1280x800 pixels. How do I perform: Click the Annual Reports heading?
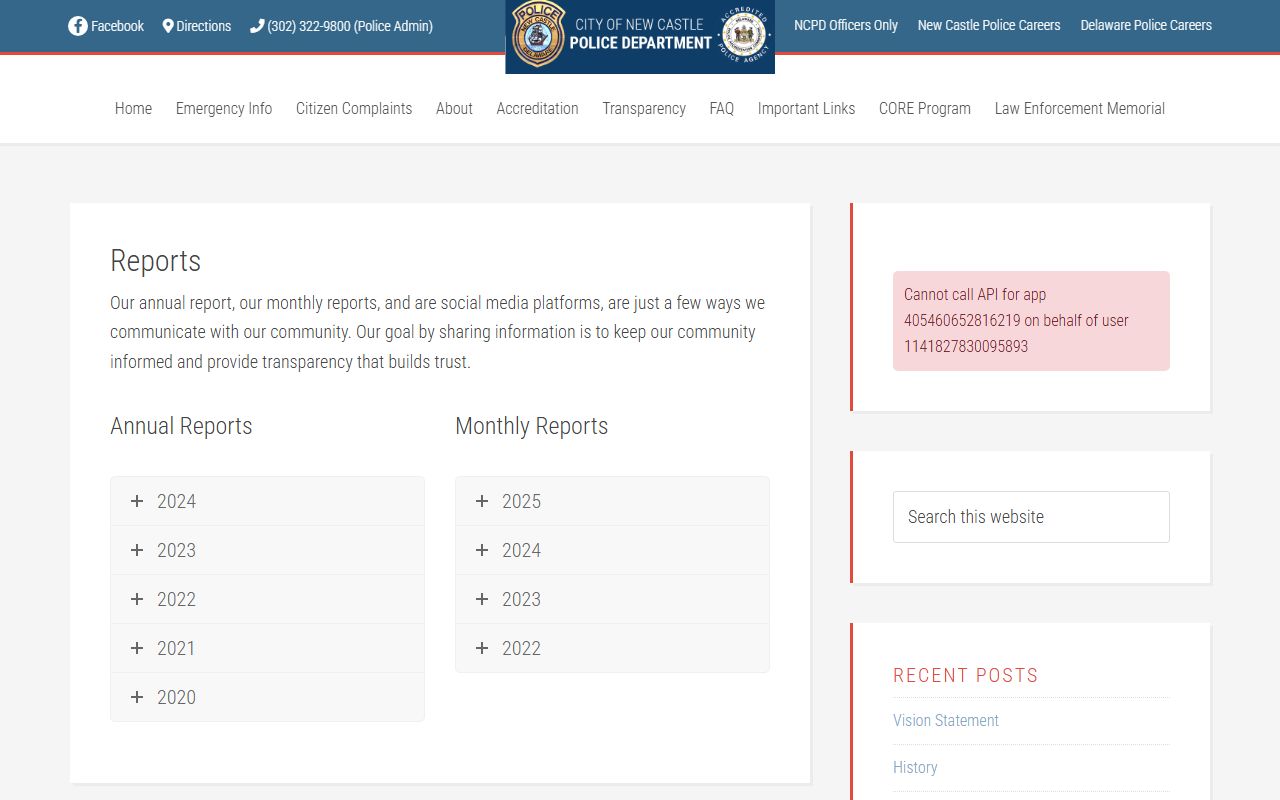click(181, 426)
